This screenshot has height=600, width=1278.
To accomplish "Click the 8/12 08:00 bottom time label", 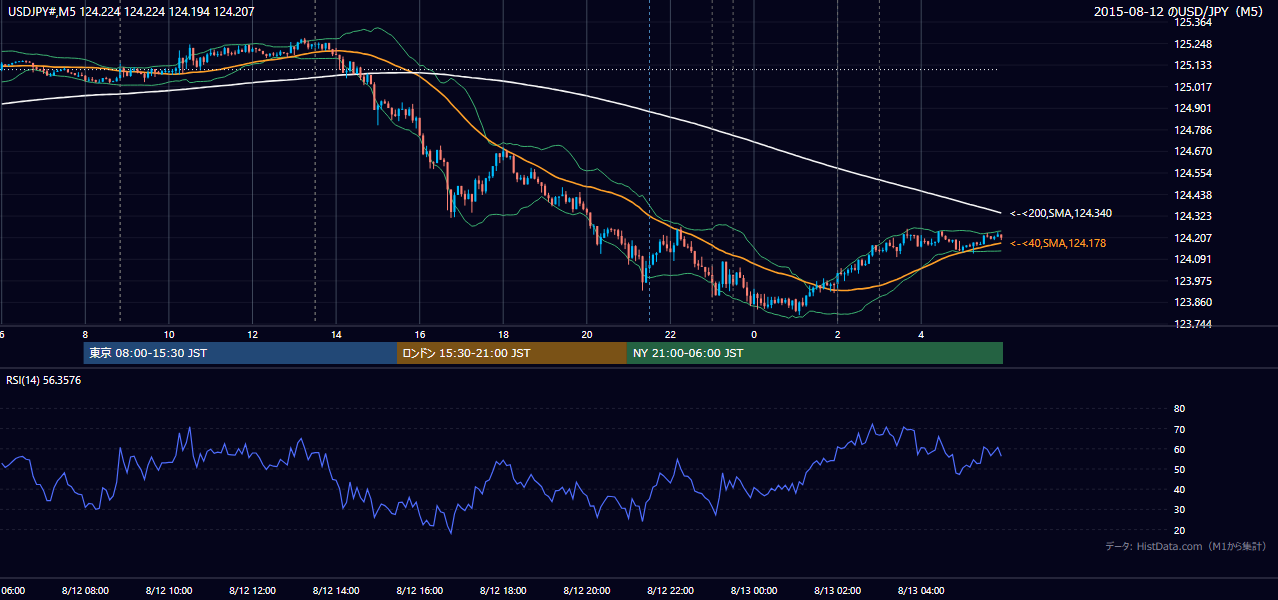I will pos(85,590).
